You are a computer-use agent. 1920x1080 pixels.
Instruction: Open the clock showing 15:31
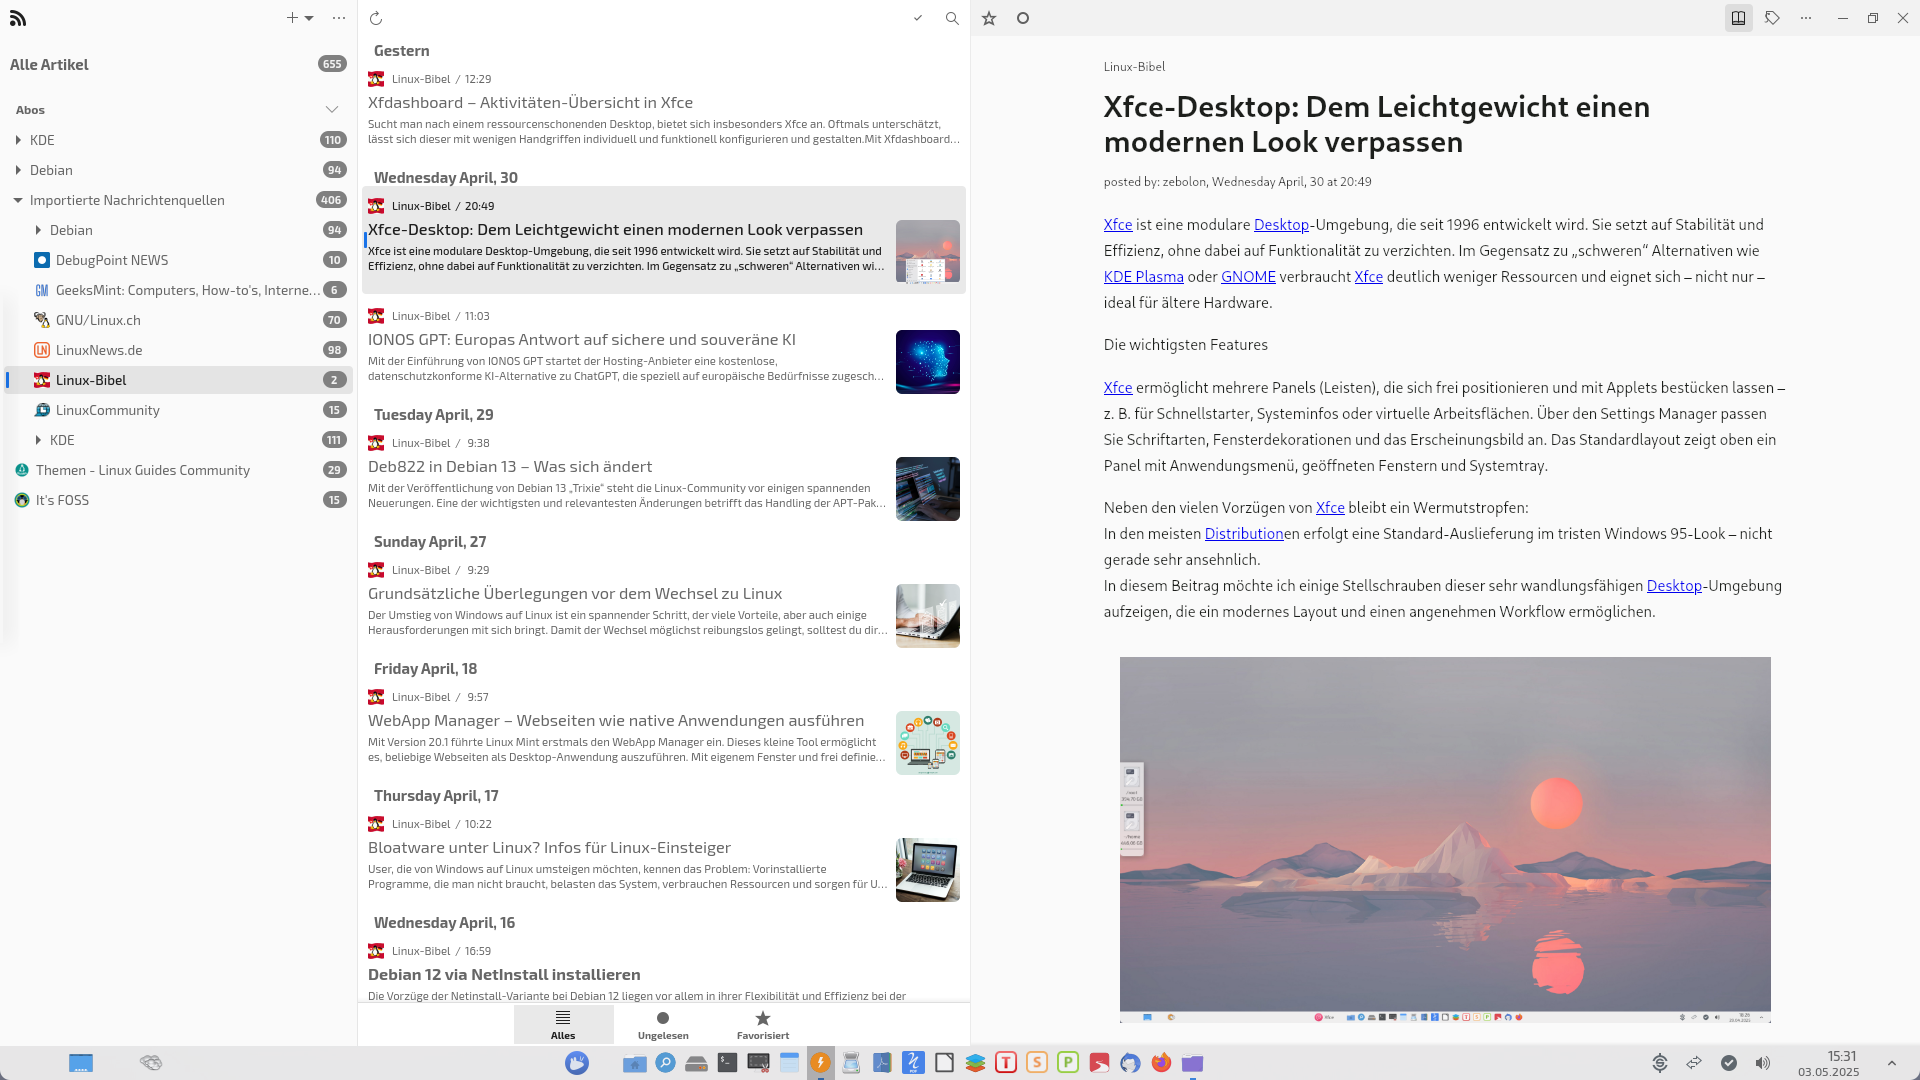1828,1063
